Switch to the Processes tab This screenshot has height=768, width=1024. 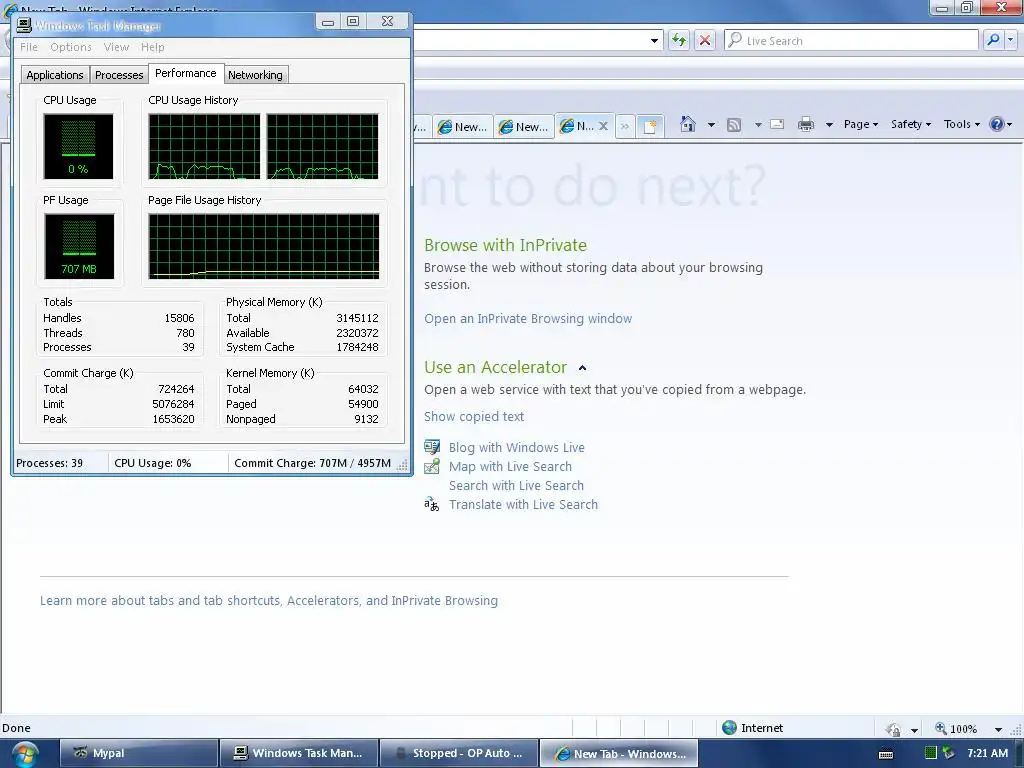[119, 75]
